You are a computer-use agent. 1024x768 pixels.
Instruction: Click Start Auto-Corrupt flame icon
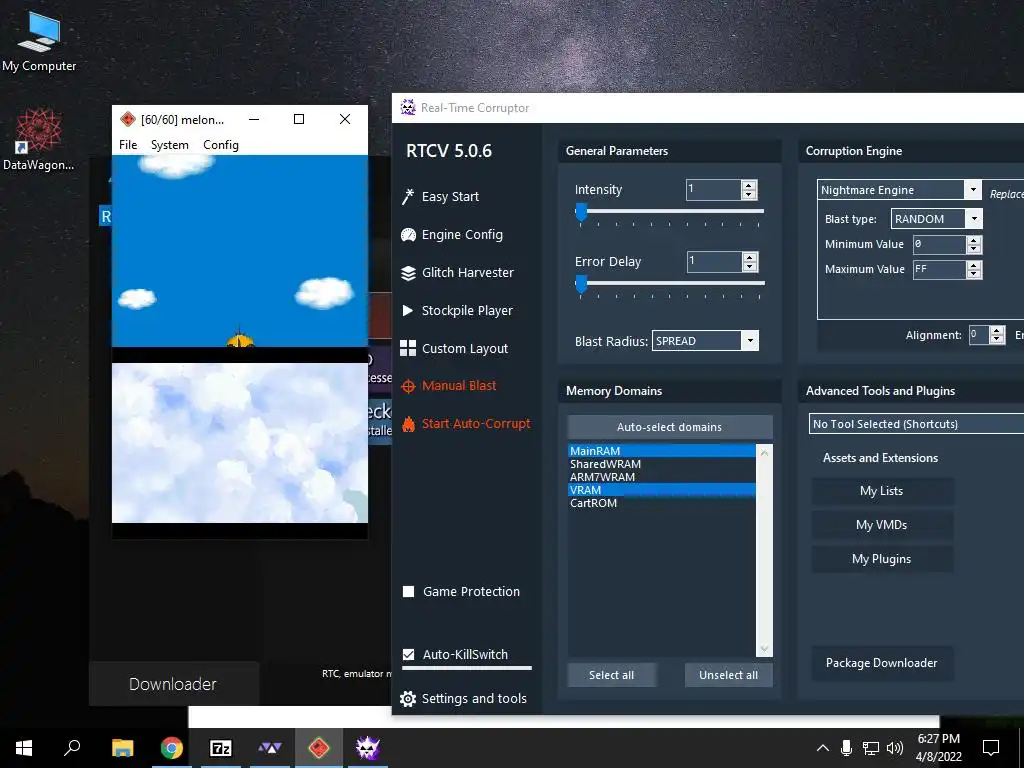408,424
